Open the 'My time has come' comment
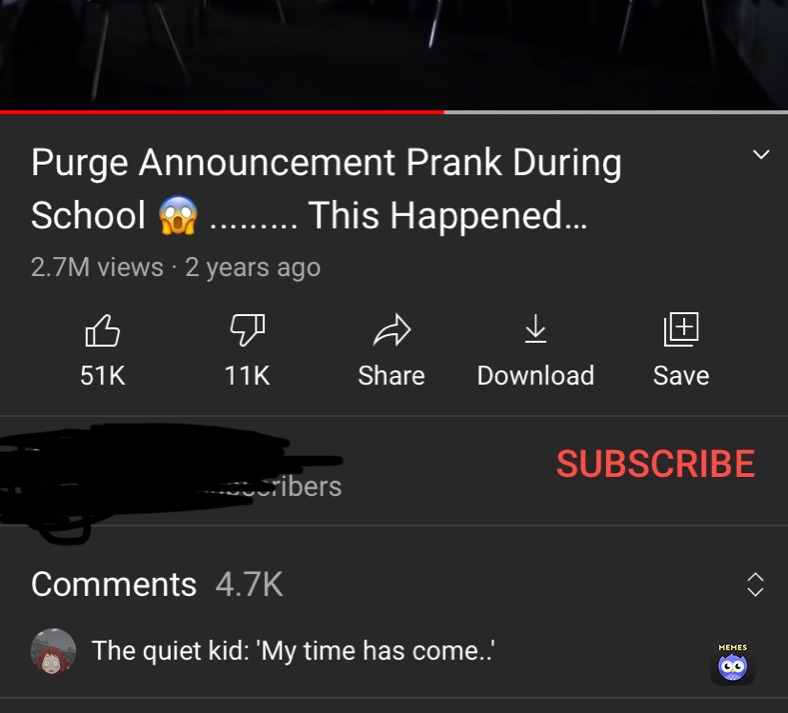 pos(293,651)
